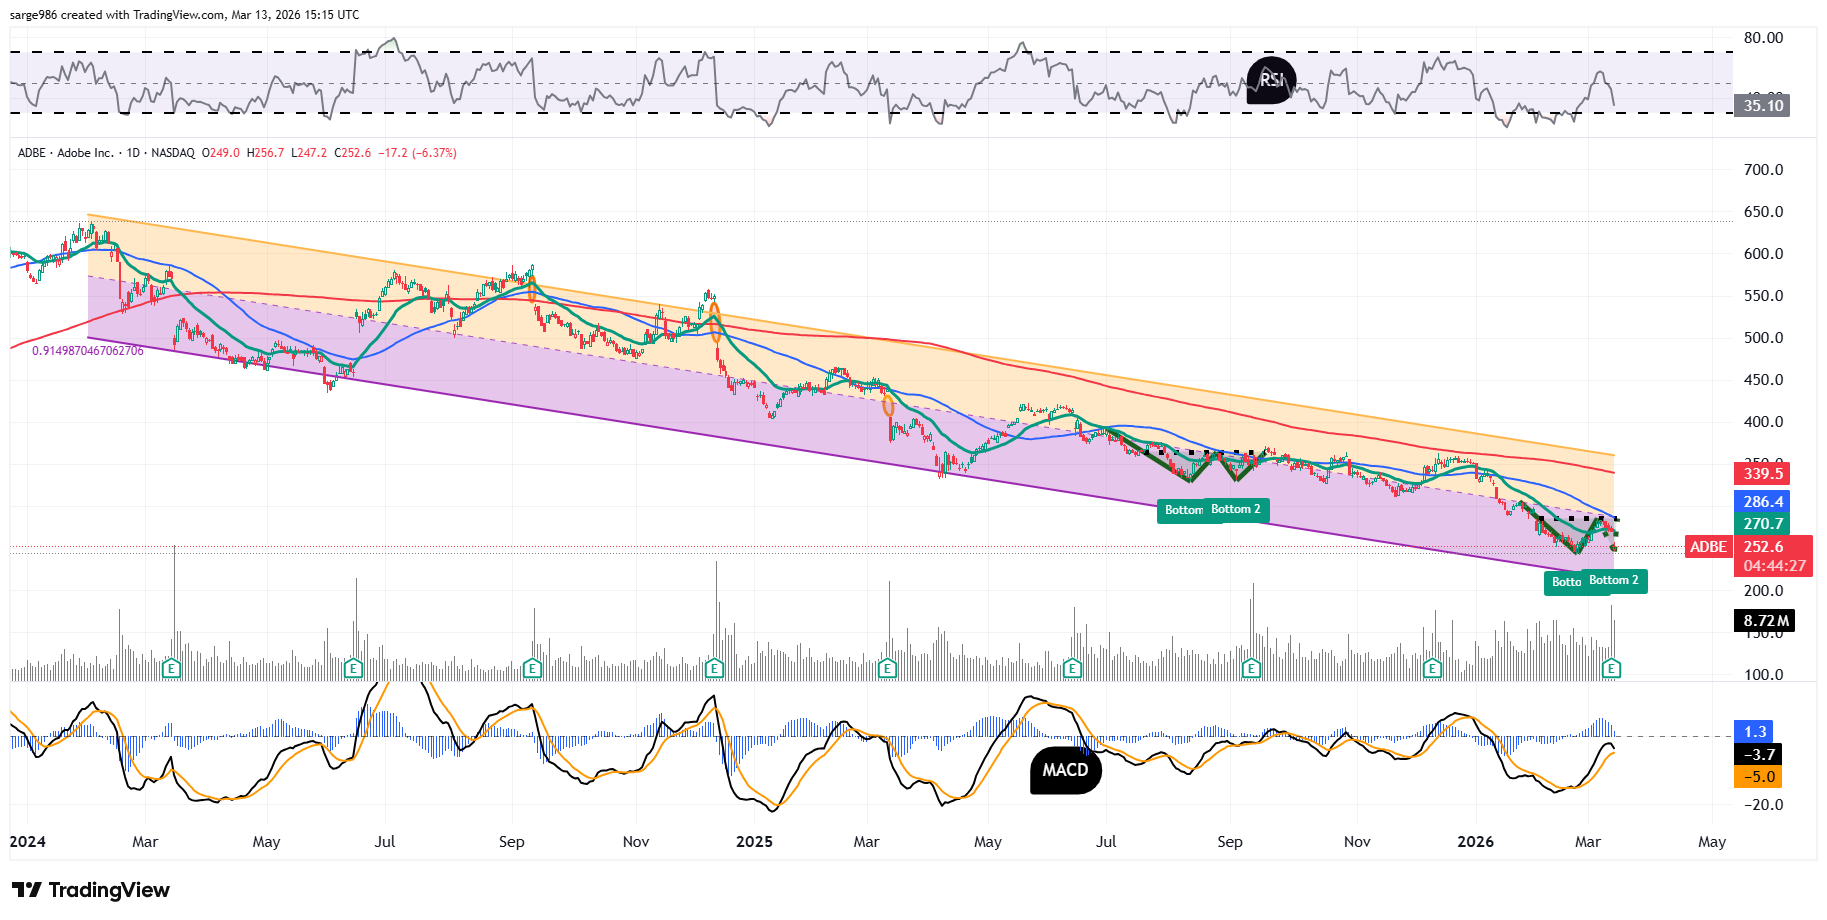Image resolution: width=1827 pixels, height=920 pixels.
Task: Click the black MACD label badge
Action: pyautogui.click(x=1065, y=770)
